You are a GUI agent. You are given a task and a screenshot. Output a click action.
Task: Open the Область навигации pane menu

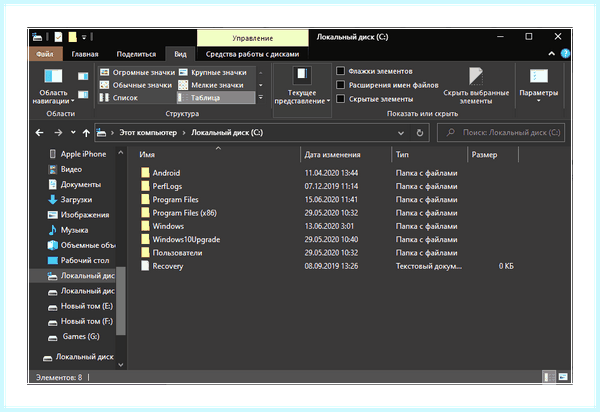tap(53, 86)
